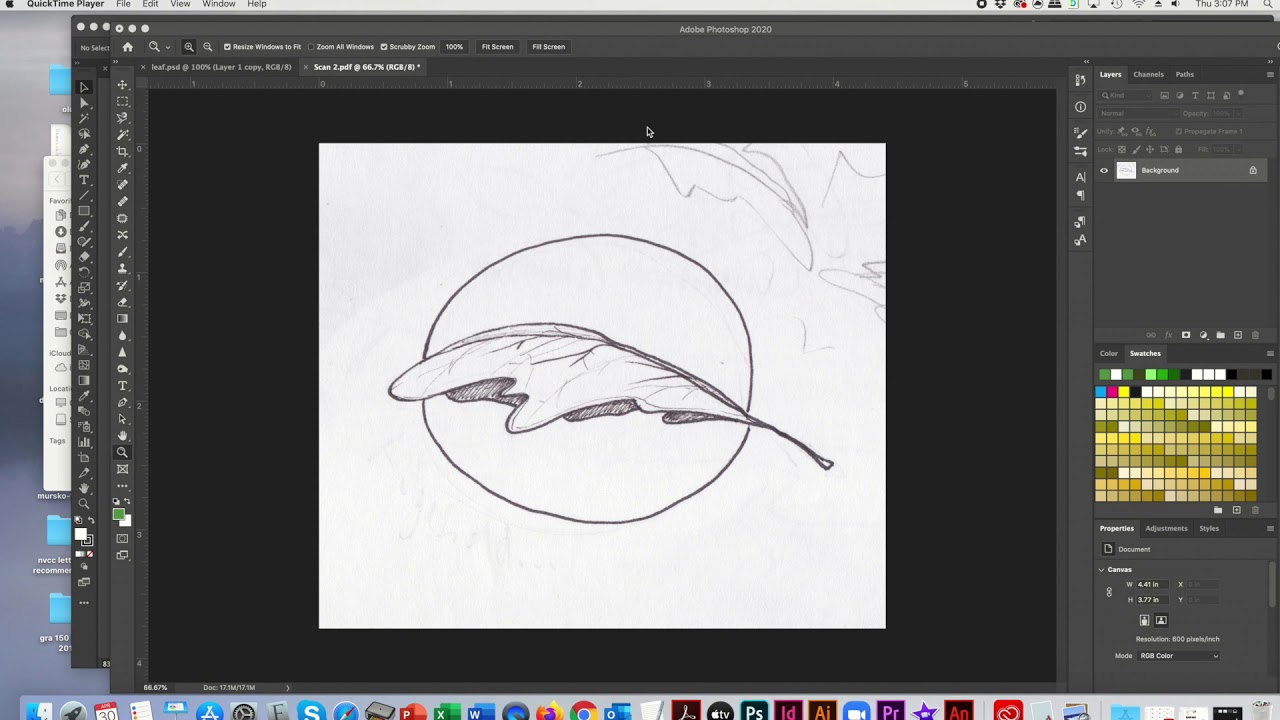Toggle Resize Windows to Fit checkbox

coord(227,47)
